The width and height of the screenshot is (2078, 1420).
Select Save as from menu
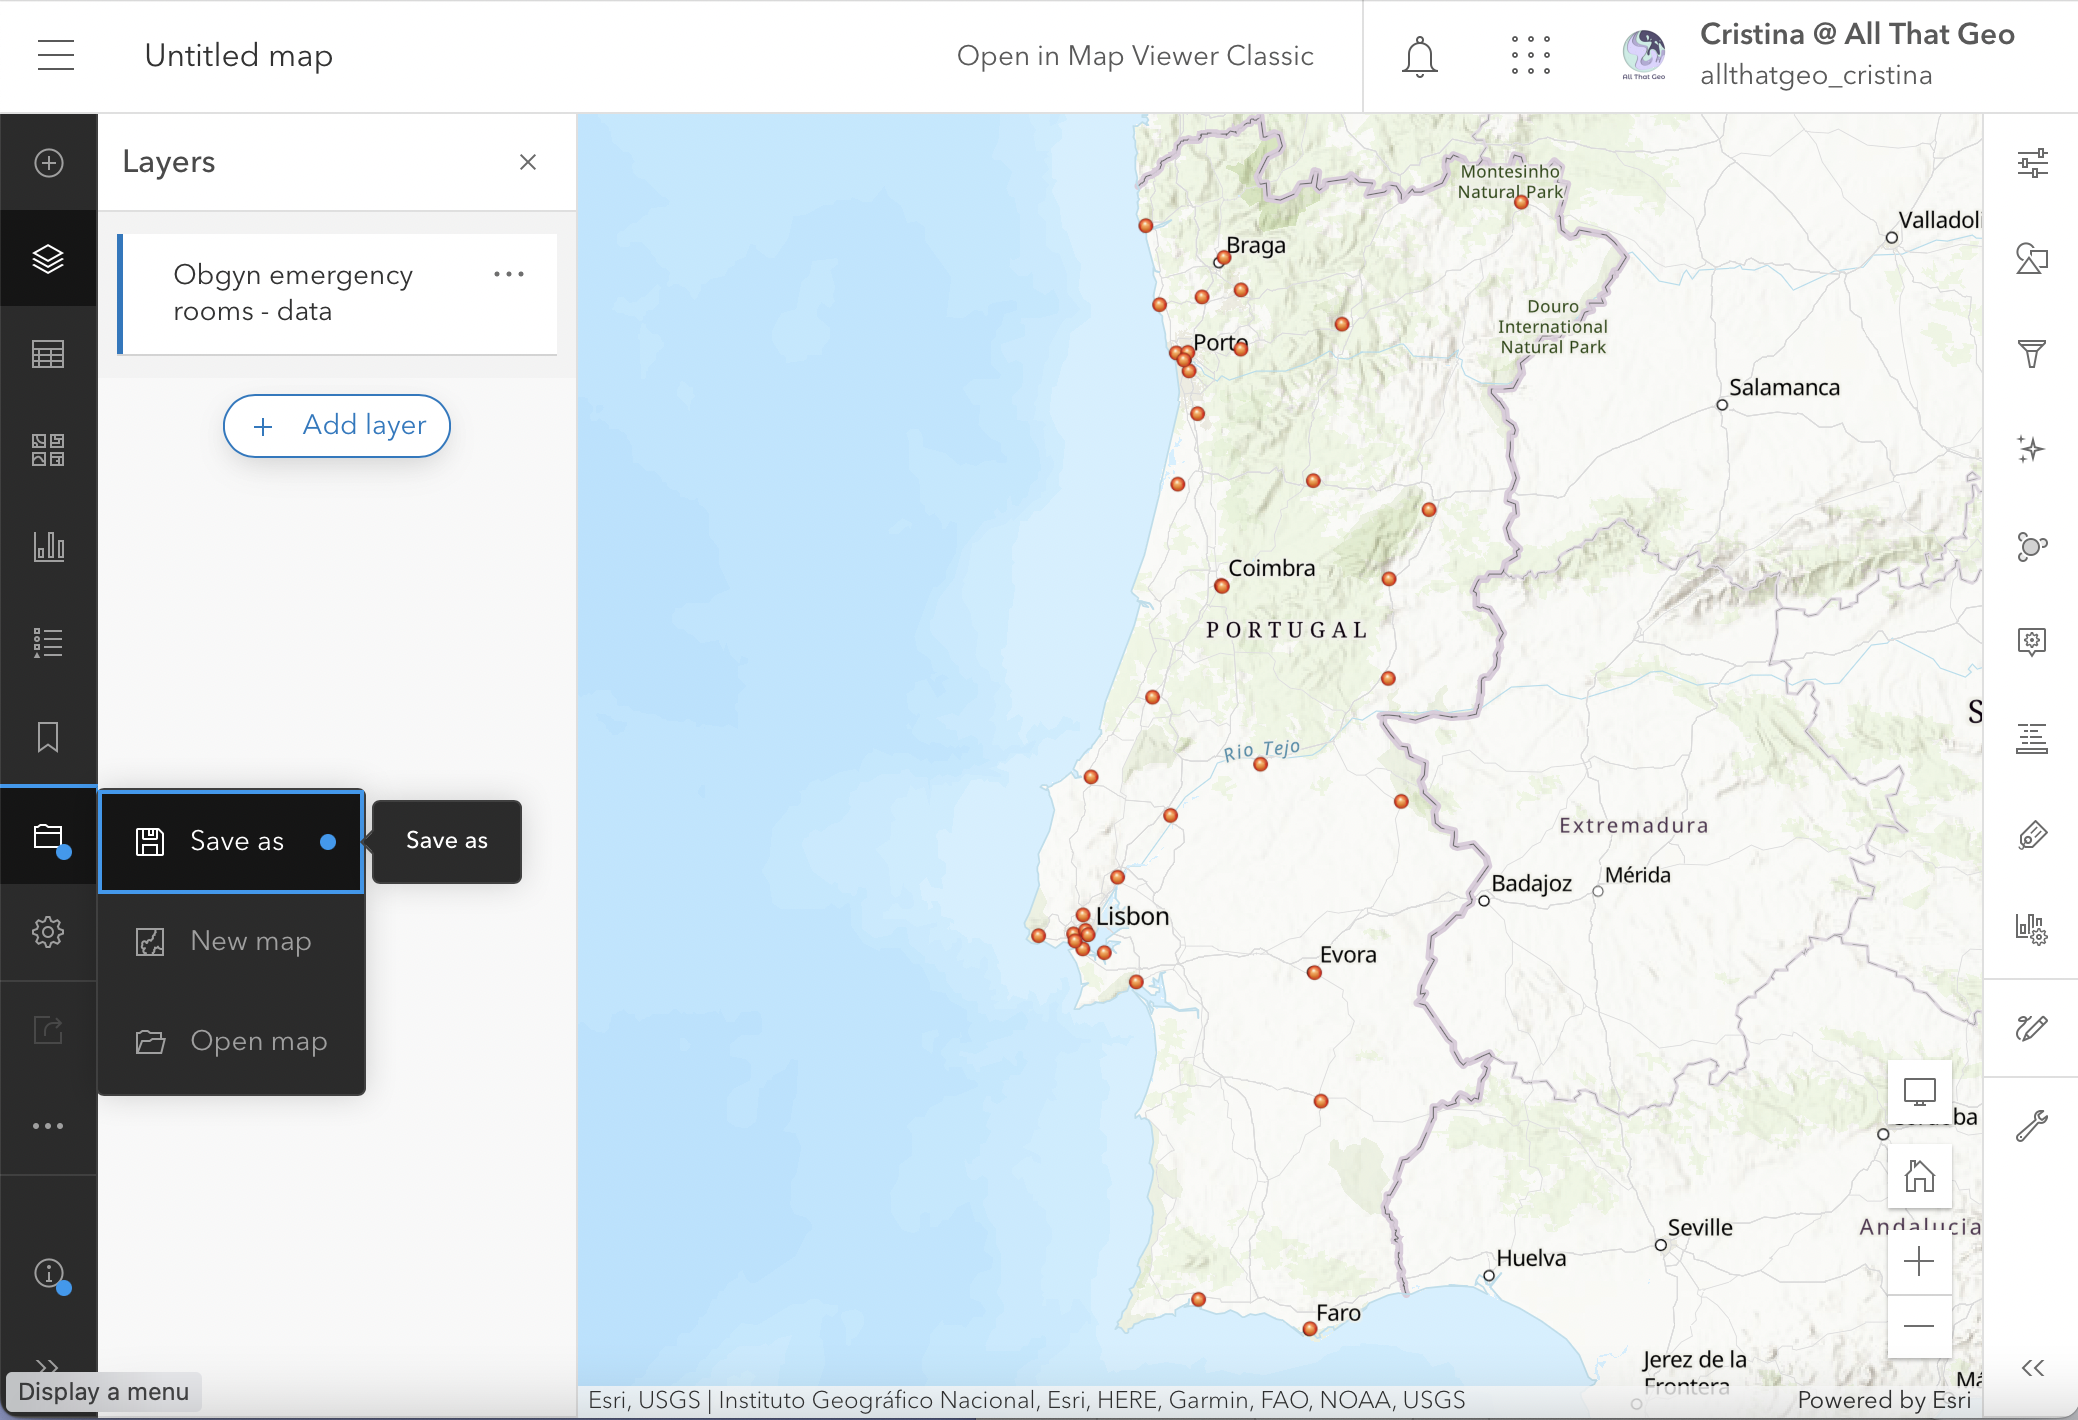coord(234,840)
